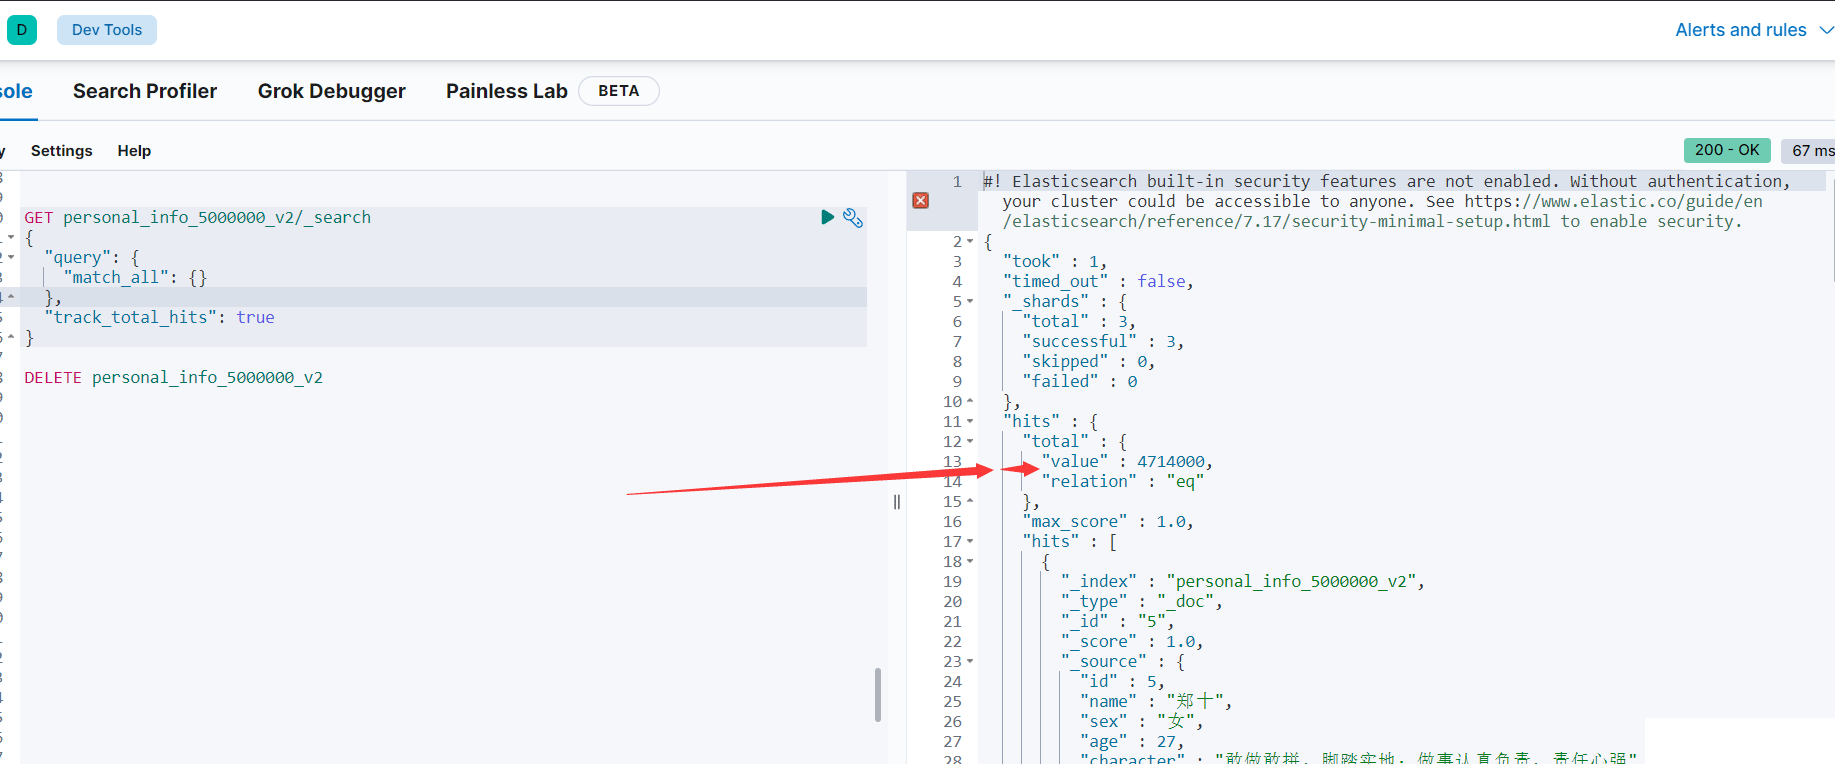Image resolution: width=1835 pixels, height=764 pixels.
Task: Click the request editor vertical scrollbar thumb
Action: tap(878, 694)
